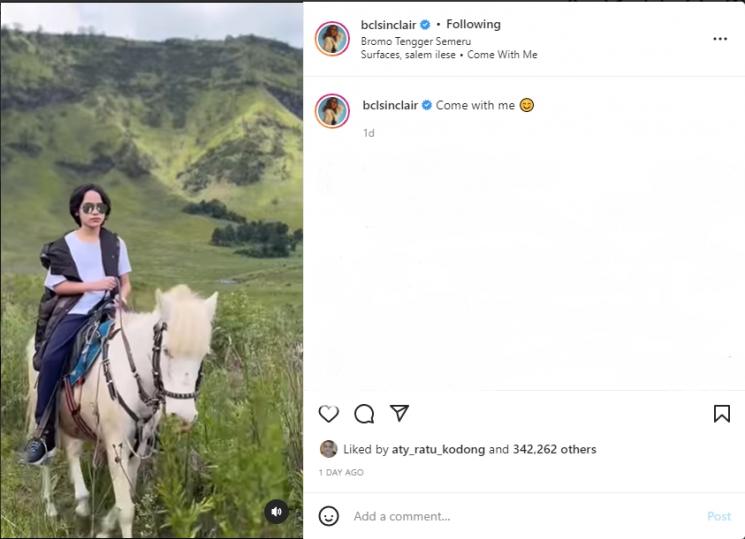745x539 pixels.
Task: Click the bclsinclair username in the caption
Action: coord(389,105)
